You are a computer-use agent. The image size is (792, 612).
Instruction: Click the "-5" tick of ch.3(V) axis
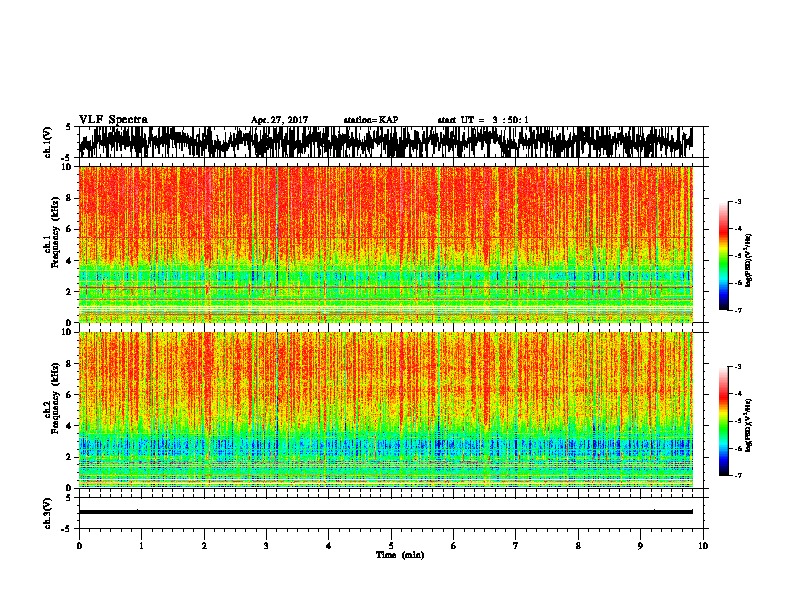tap(67, 529)
